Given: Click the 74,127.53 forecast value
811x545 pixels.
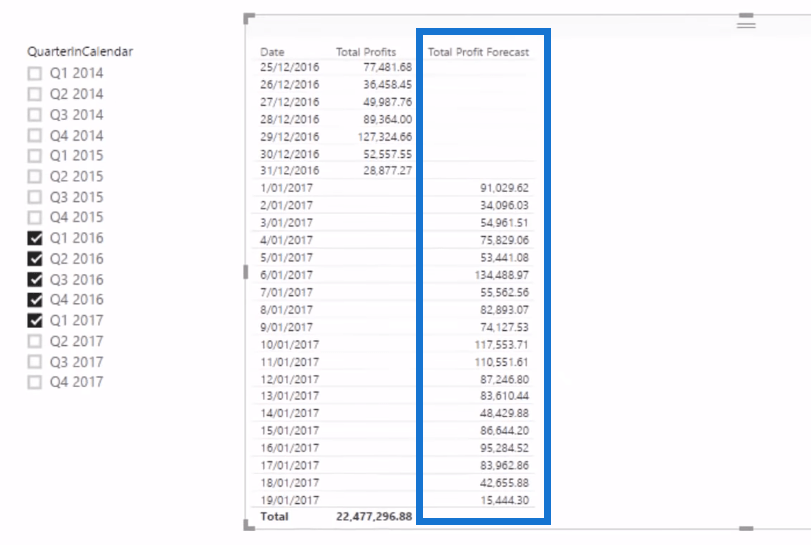Looking at the screenshot, I should pyautogui.click(x=504, y=327).
